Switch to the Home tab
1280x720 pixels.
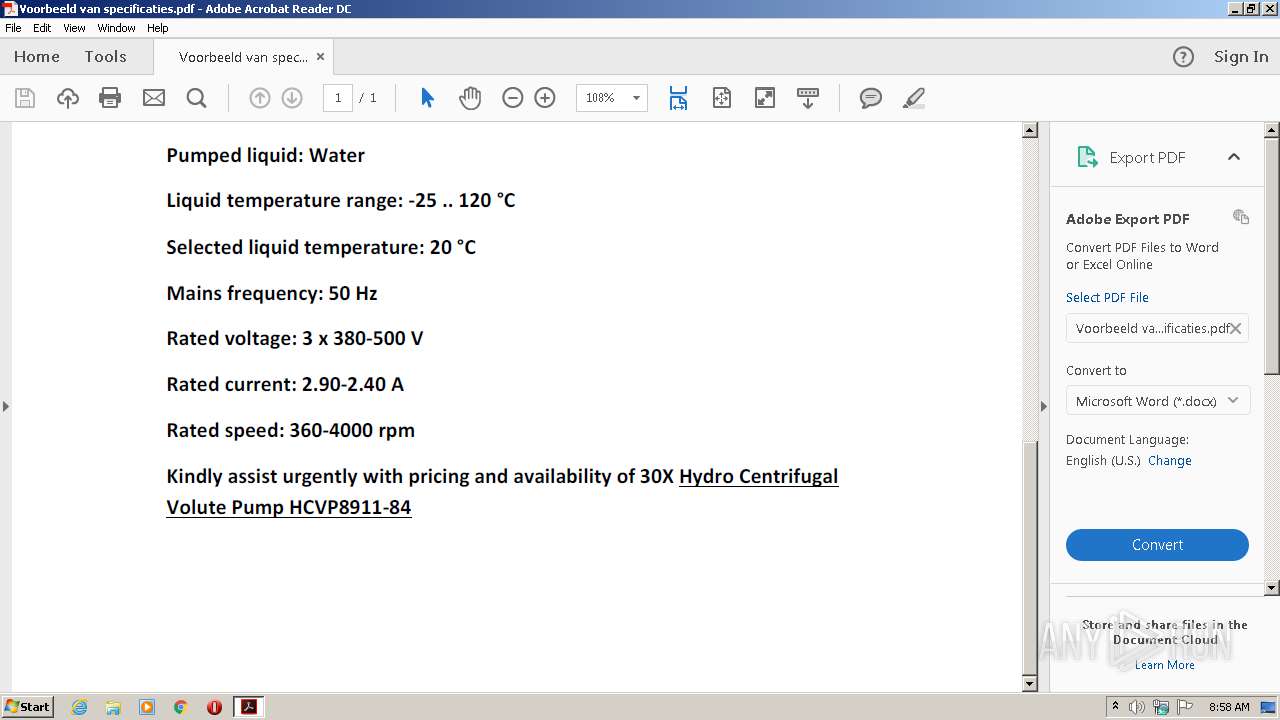[37, 57]
